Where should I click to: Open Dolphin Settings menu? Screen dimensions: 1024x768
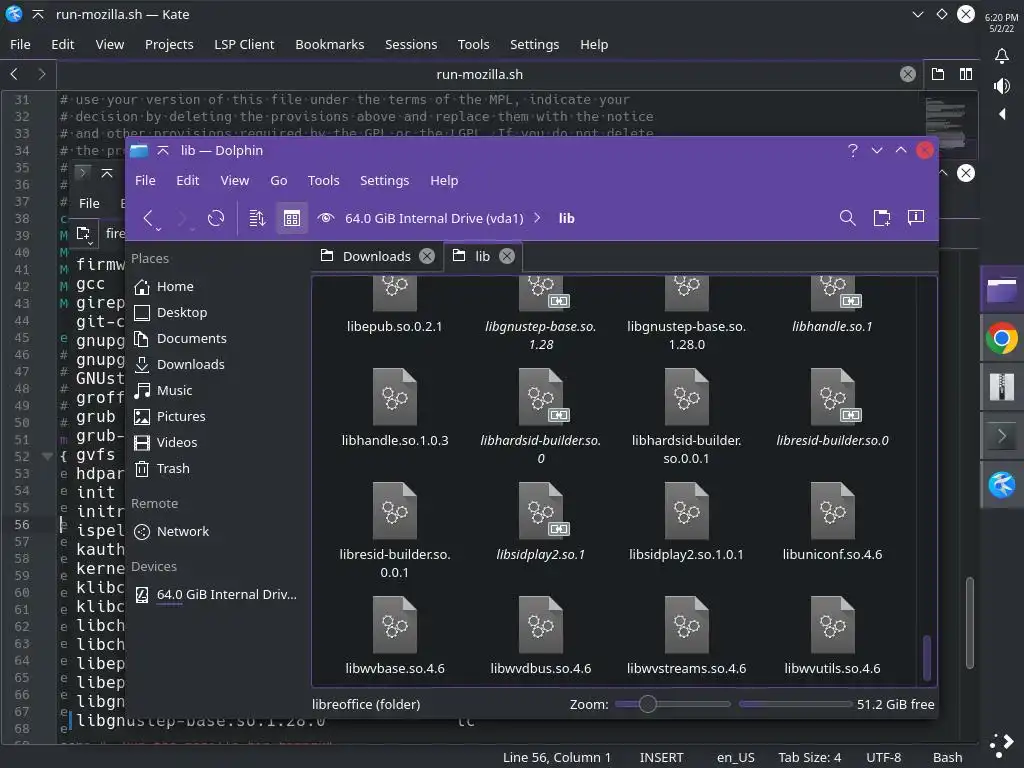(384, 180)
